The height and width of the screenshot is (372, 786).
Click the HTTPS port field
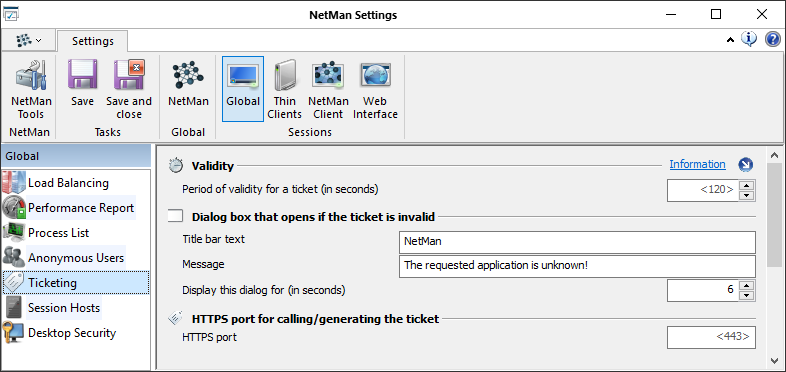pos(711,337)
